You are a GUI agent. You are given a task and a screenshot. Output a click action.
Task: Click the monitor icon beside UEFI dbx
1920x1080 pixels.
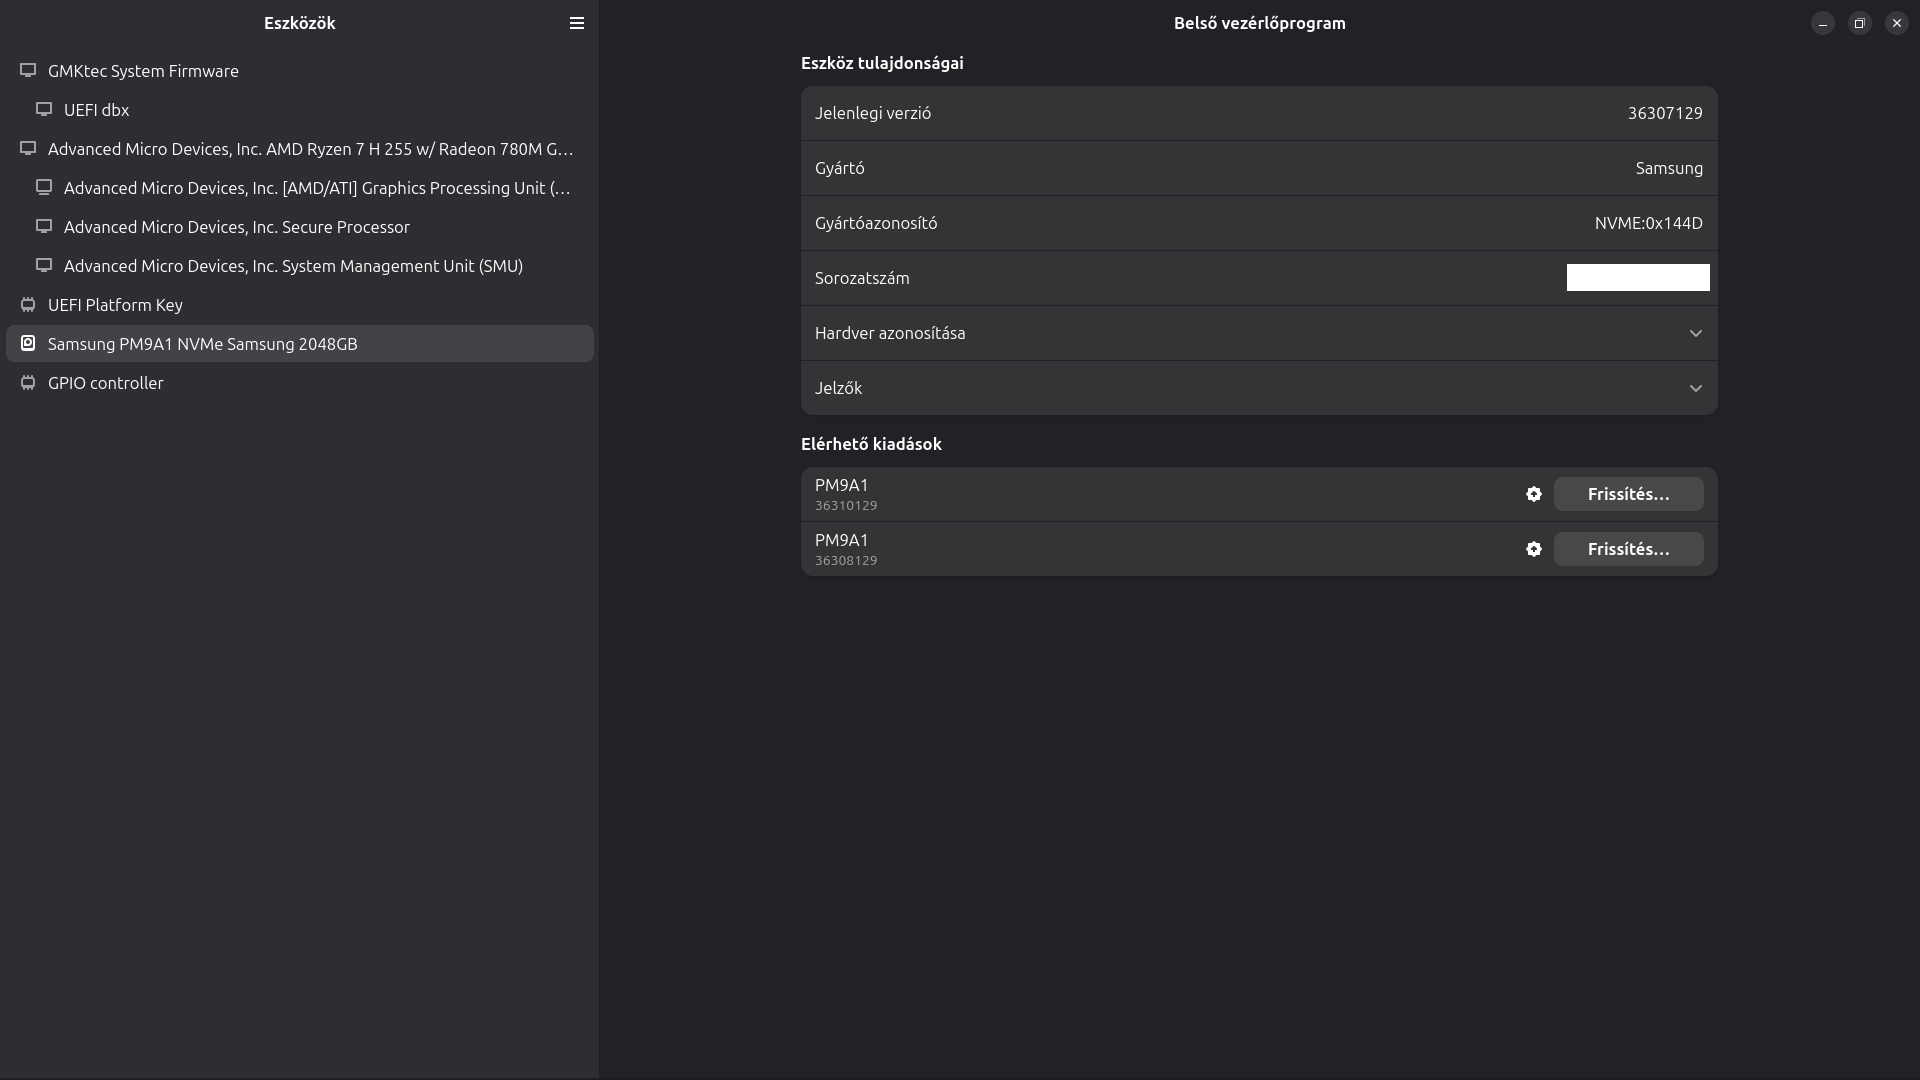tap(44, 110)
